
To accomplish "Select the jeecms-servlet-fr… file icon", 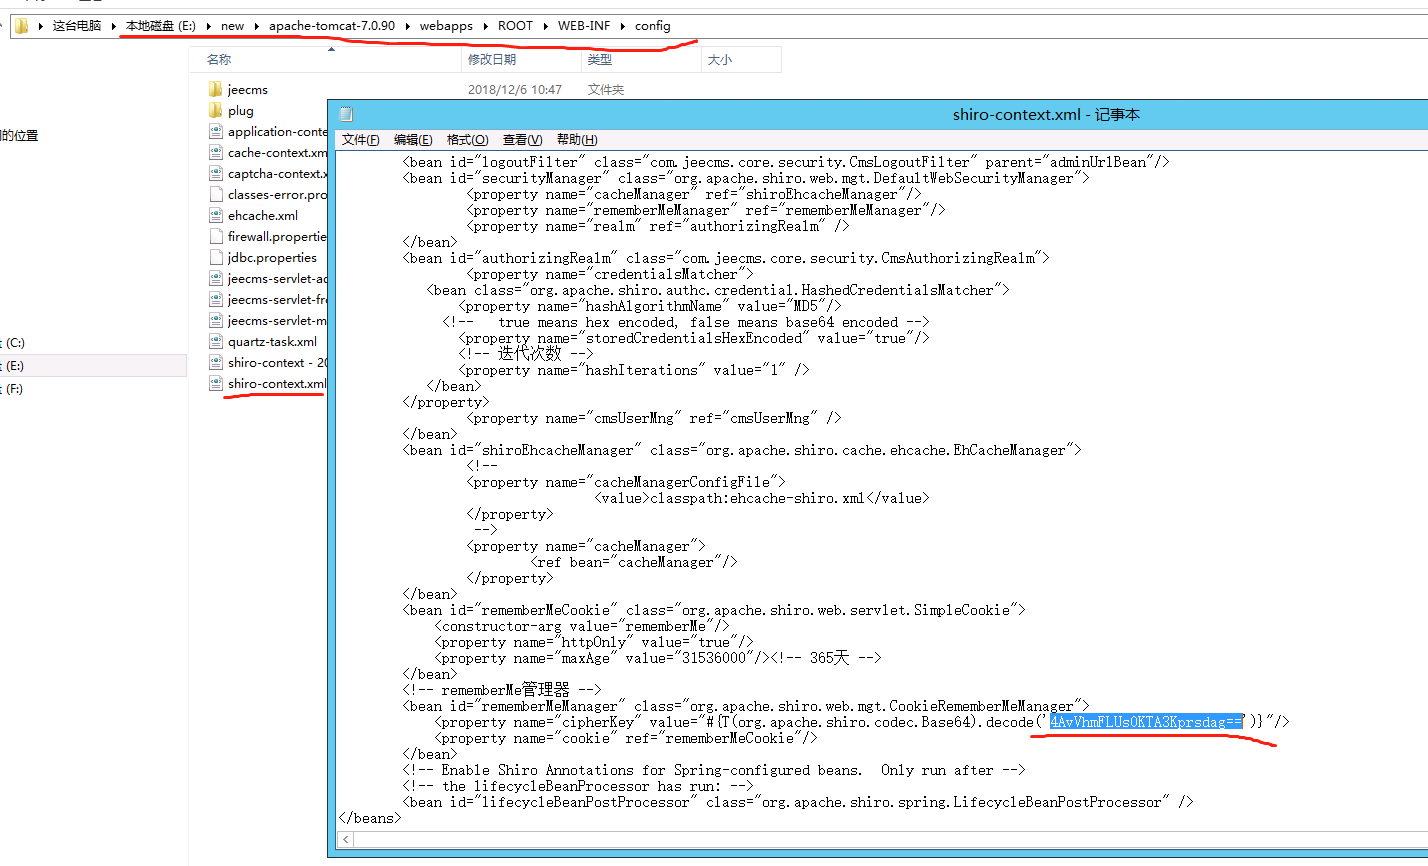I will 215,299.
